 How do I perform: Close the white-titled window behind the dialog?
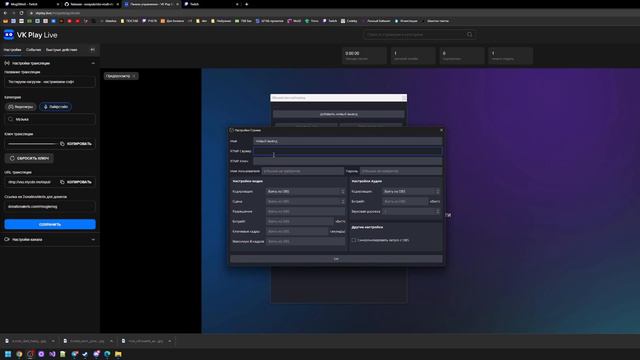[x=404, y=98]
